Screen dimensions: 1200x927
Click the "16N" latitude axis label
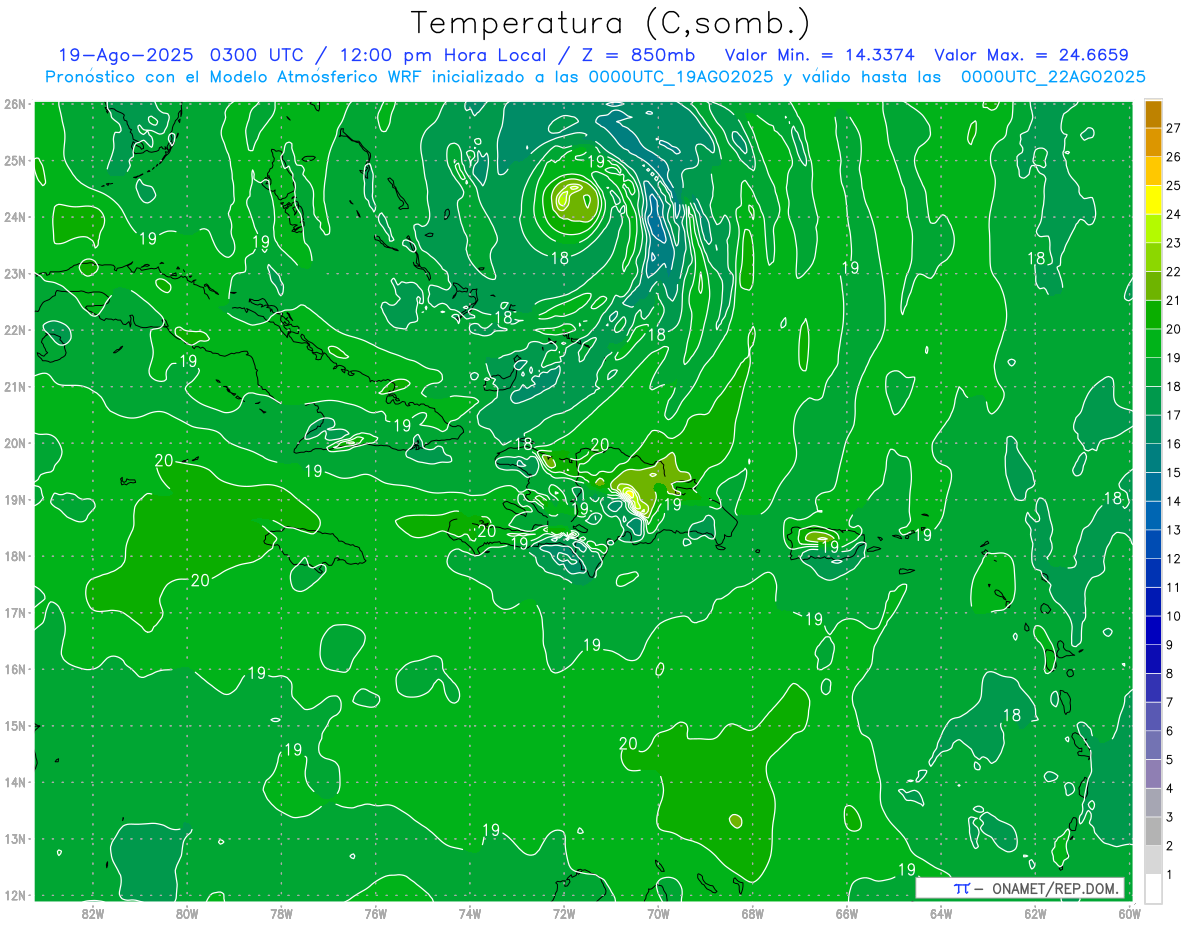[15, 669]
